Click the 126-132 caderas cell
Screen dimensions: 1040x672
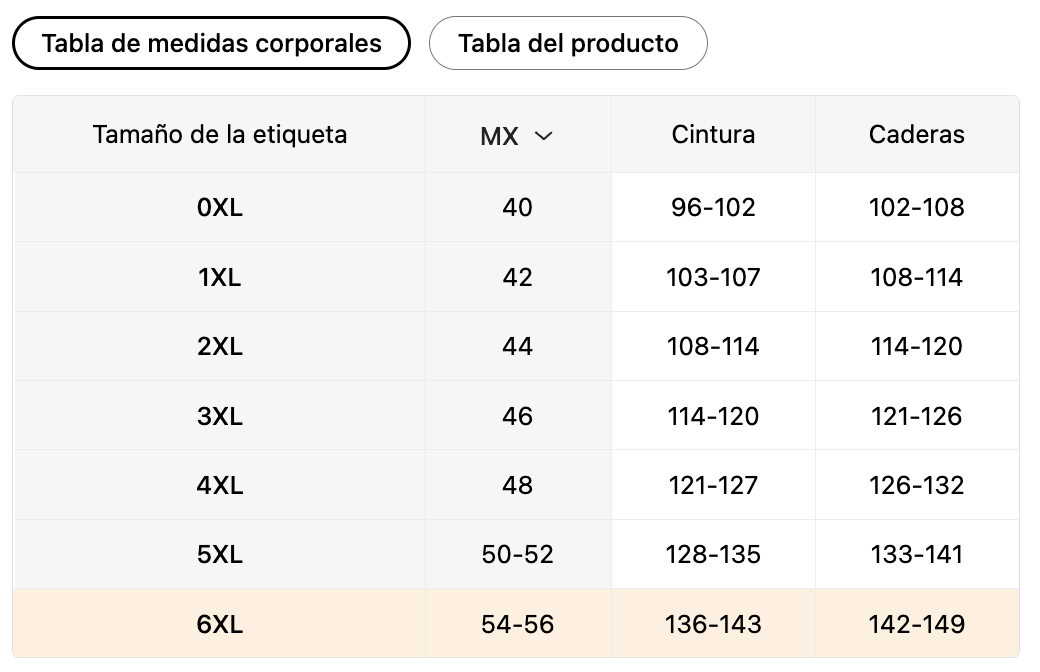917,486
